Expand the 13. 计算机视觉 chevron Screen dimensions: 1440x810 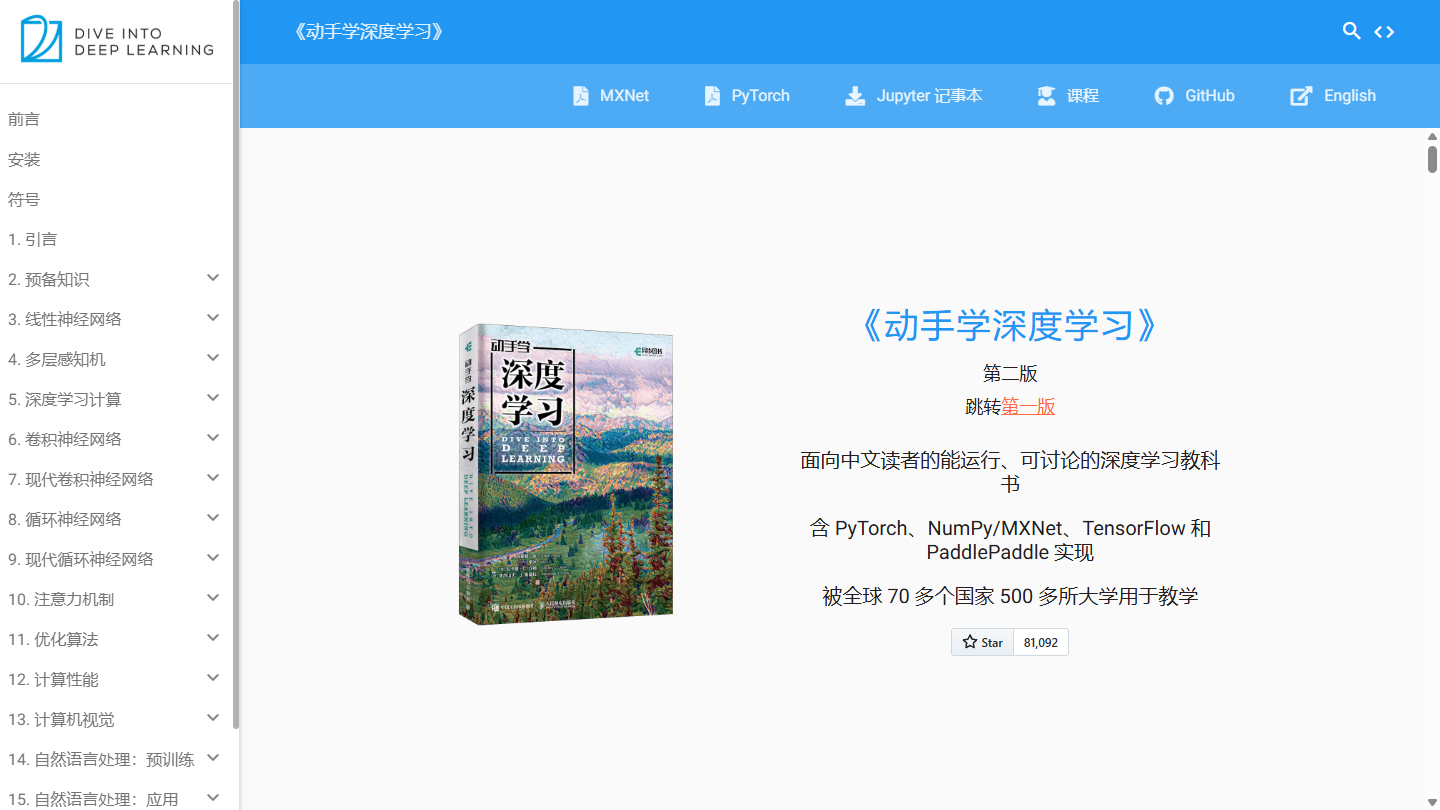click(x=213, y=718)
